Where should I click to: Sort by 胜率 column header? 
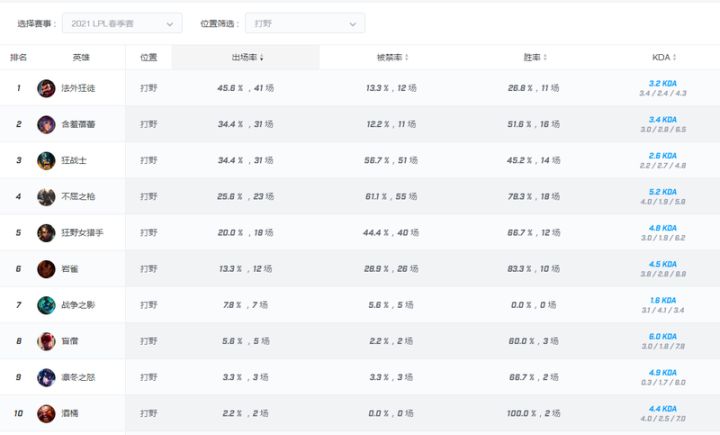point(535,57)
